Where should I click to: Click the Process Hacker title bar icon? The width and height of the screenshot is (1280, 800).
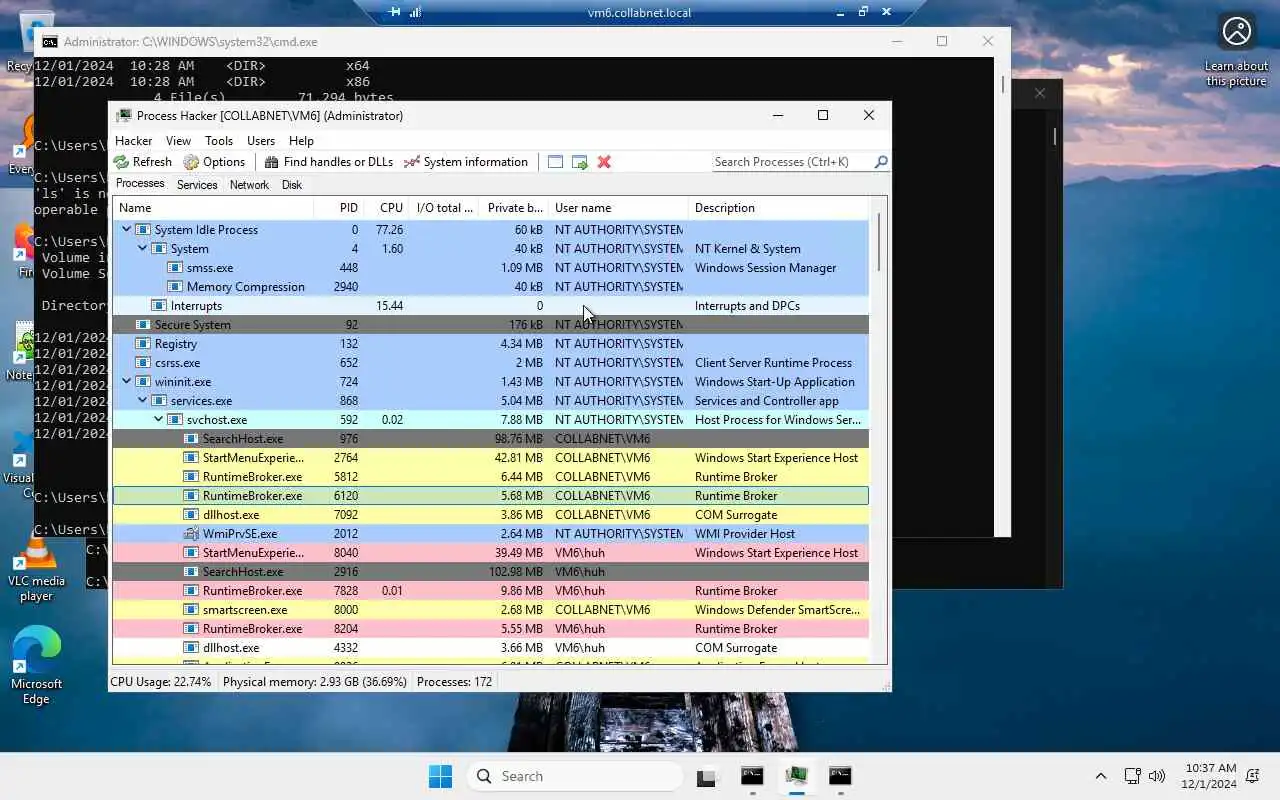click(124, 116)
